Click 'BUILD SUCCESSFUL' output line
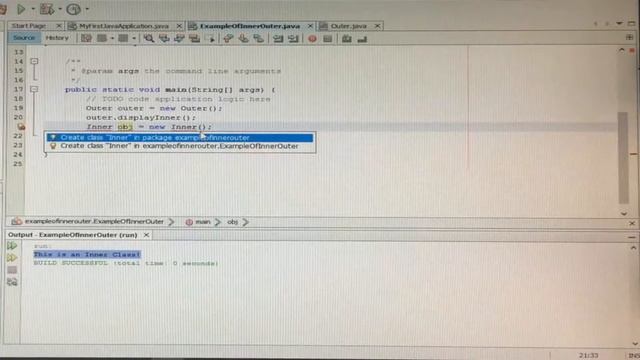 (126, 263)
